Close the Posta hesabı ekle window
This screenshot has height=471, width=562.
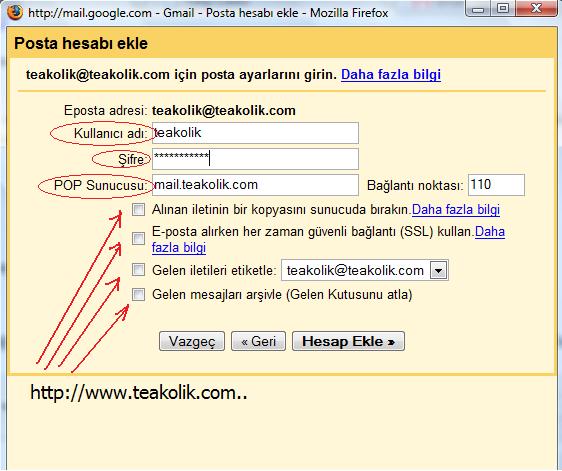536,9
